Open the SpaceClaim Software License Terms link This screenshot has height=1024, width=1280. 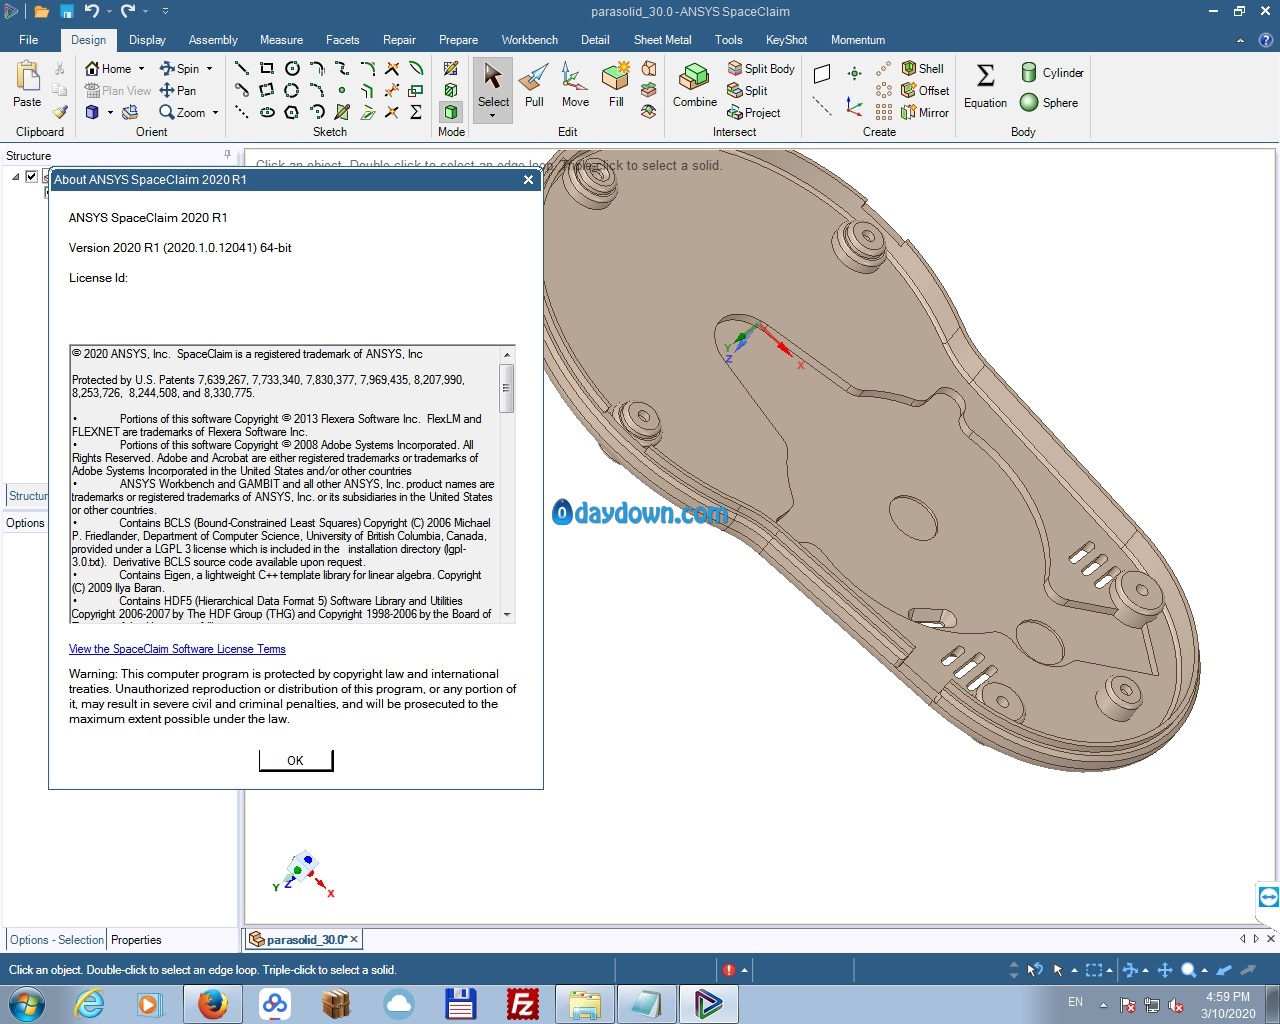177,649
